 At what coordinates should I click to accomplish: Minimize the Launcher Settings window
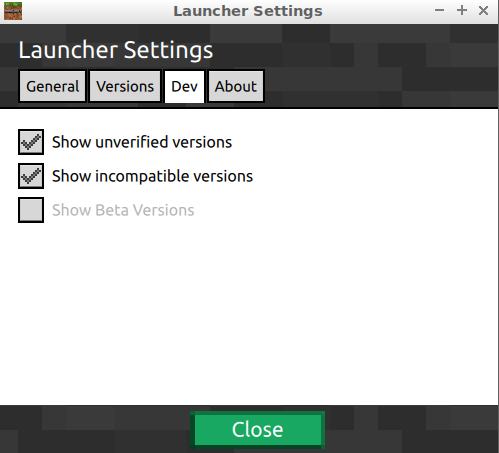tap(439, 11)
